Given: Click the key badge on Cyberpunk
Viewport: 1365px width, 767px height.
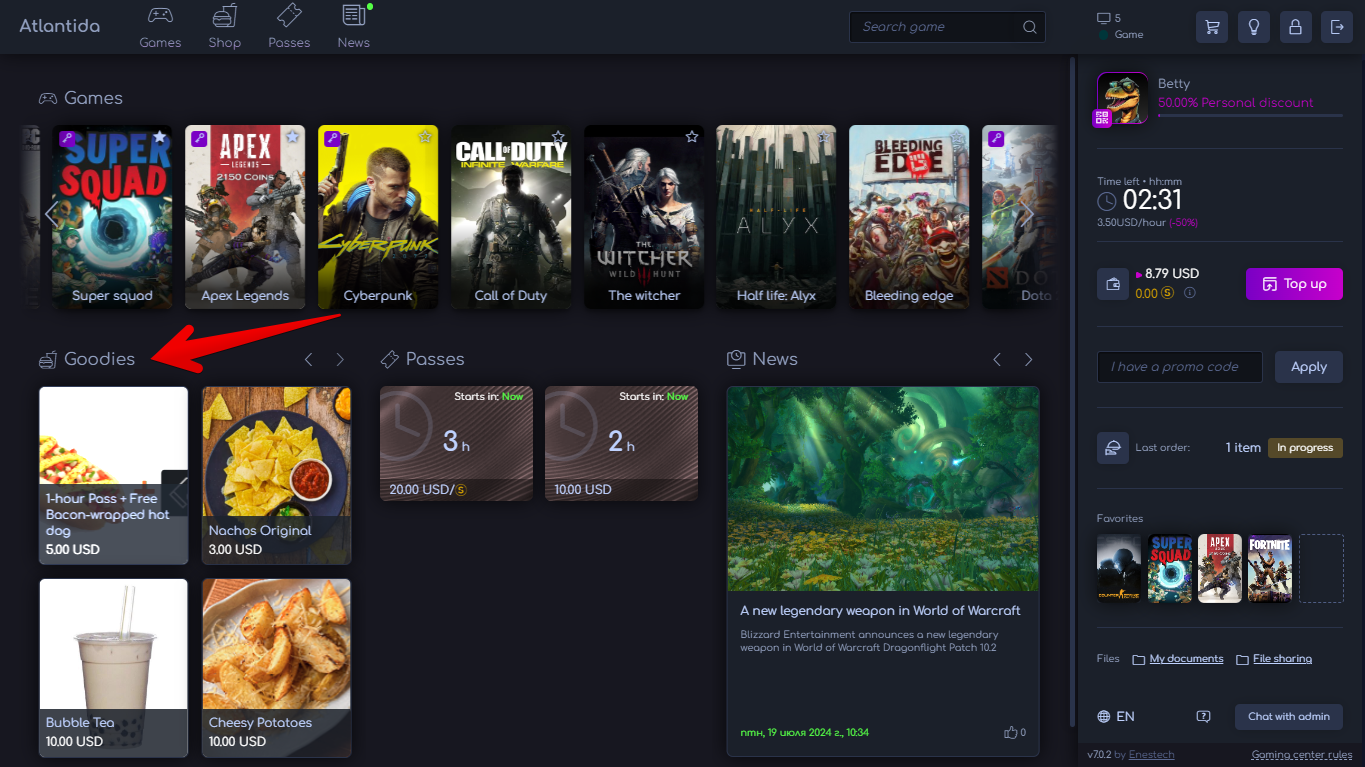Looking at the screenshot, I should 332,139.
